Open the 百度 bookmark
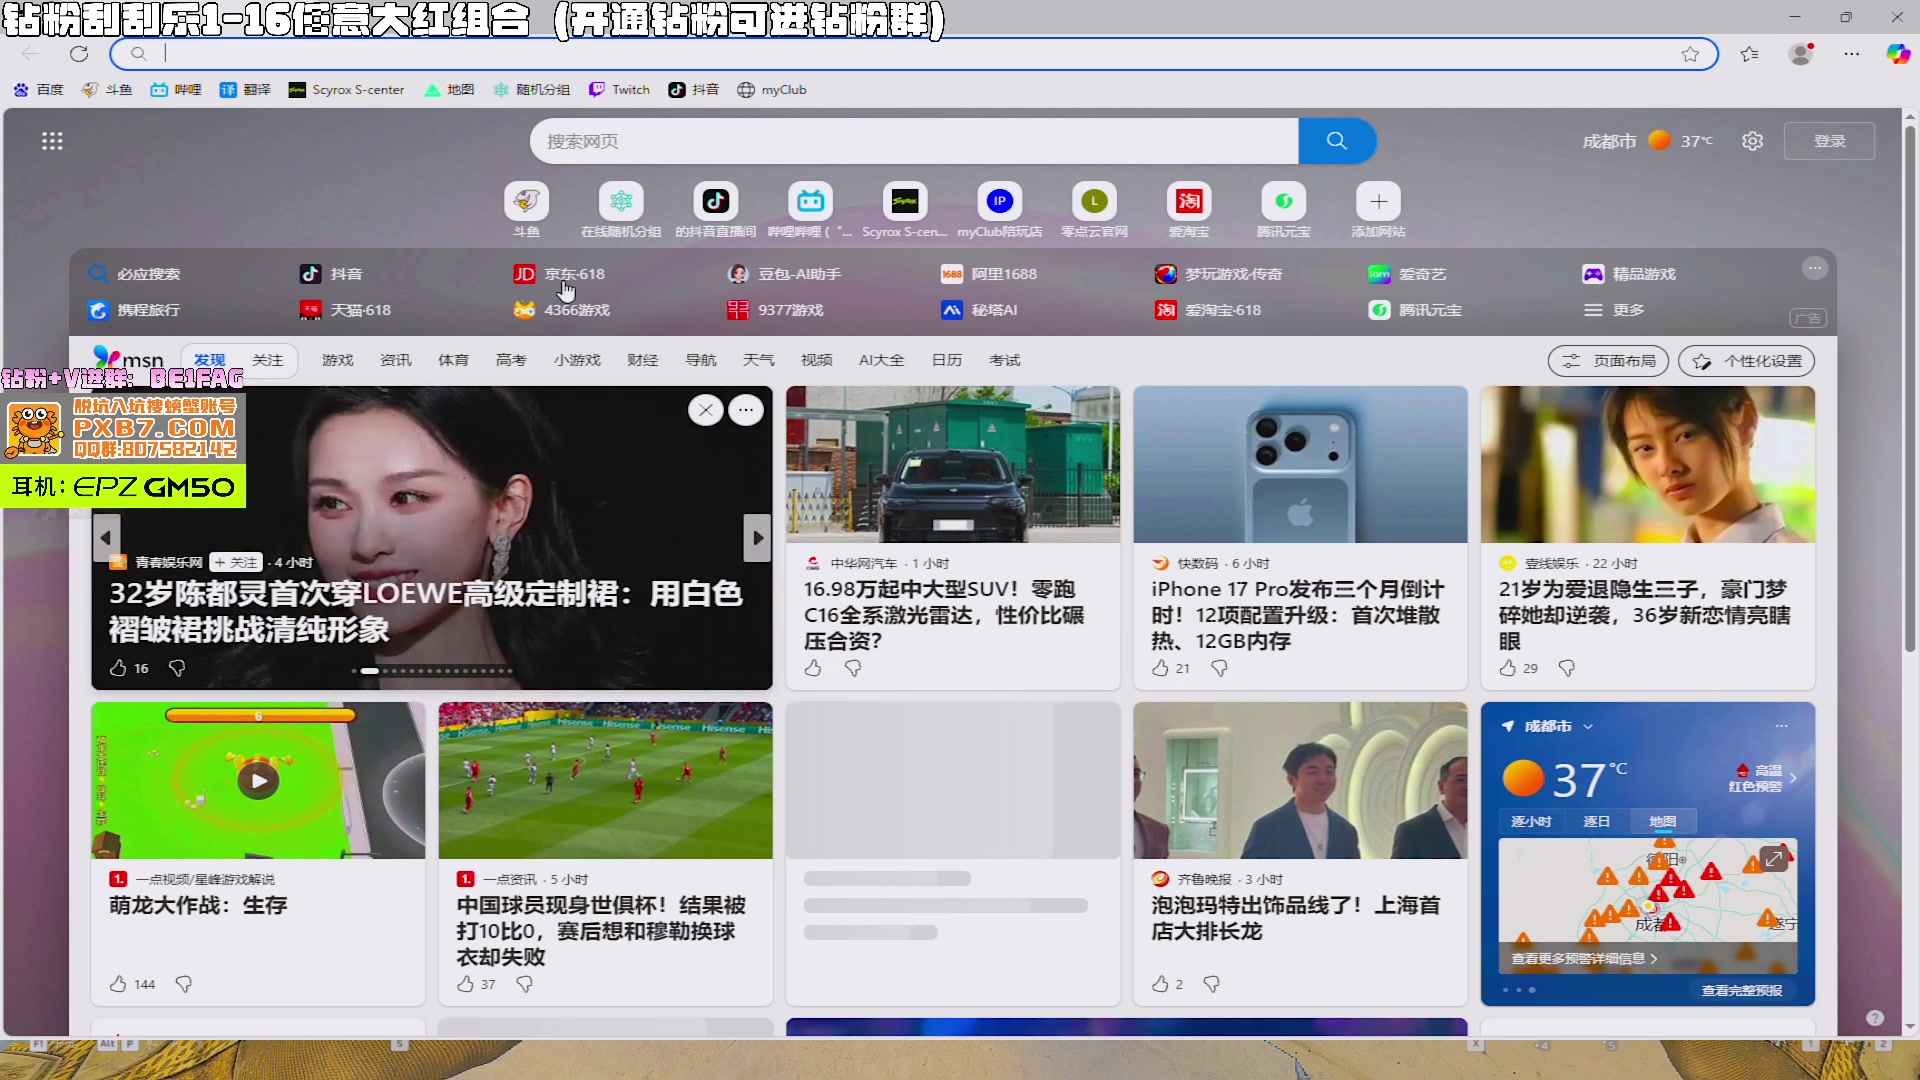1920x1080 pixels. pos(38,90)
